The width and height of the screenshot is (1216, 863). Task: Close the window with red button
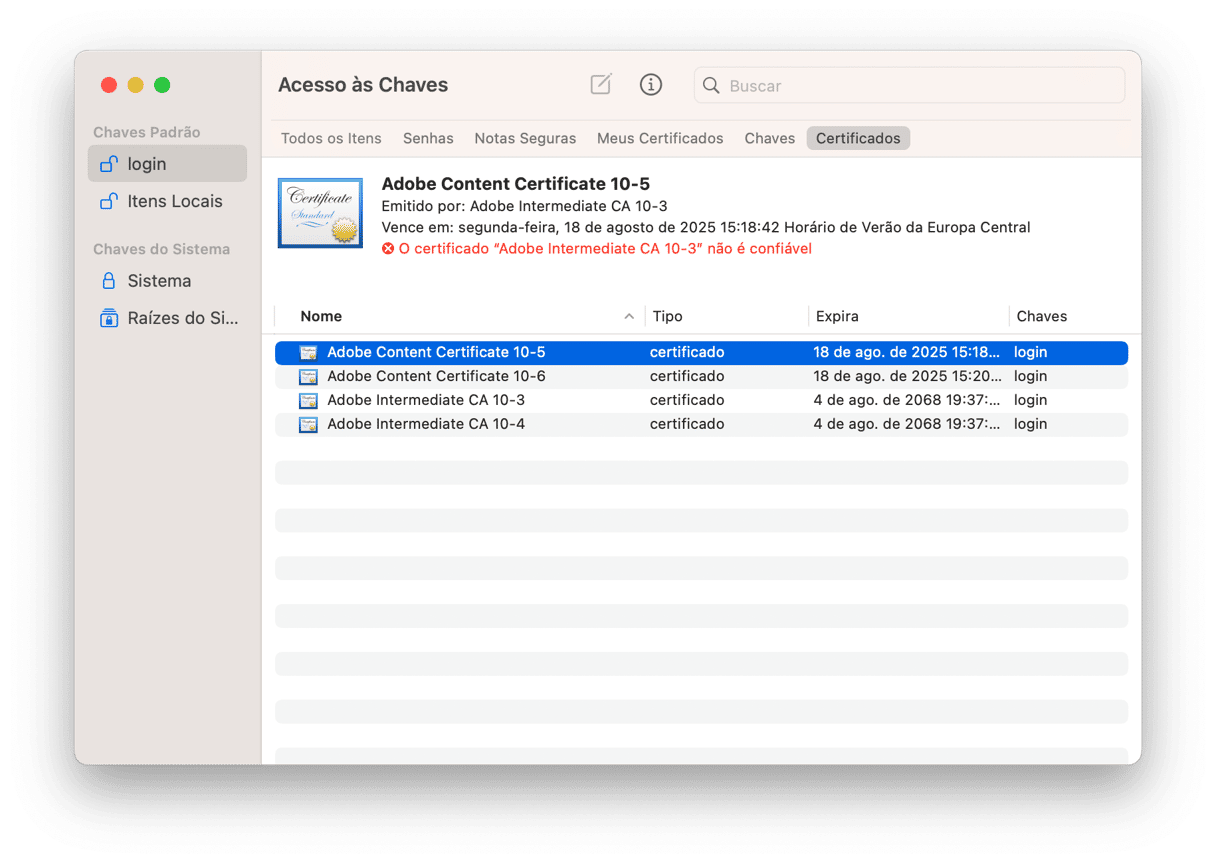(109, 86)
